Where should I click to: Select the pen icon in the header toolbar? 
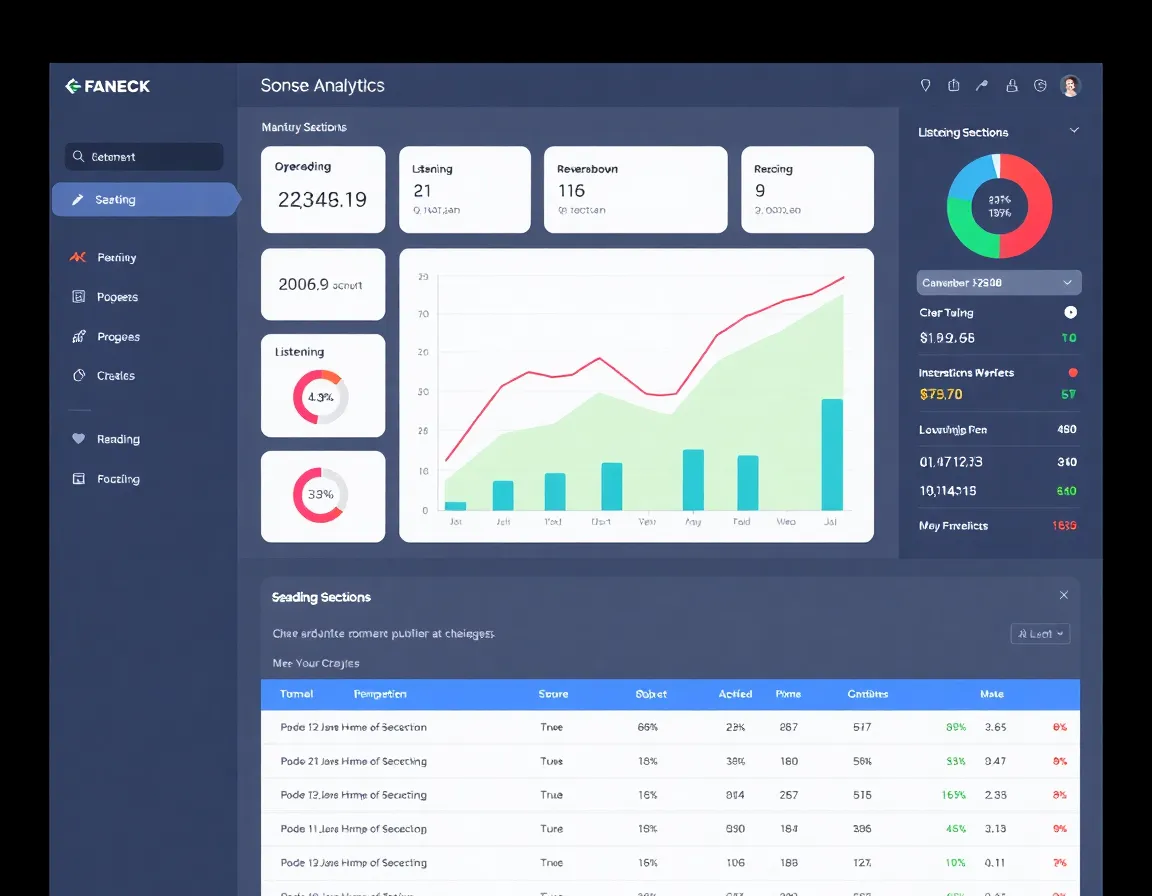click(982, 85)
